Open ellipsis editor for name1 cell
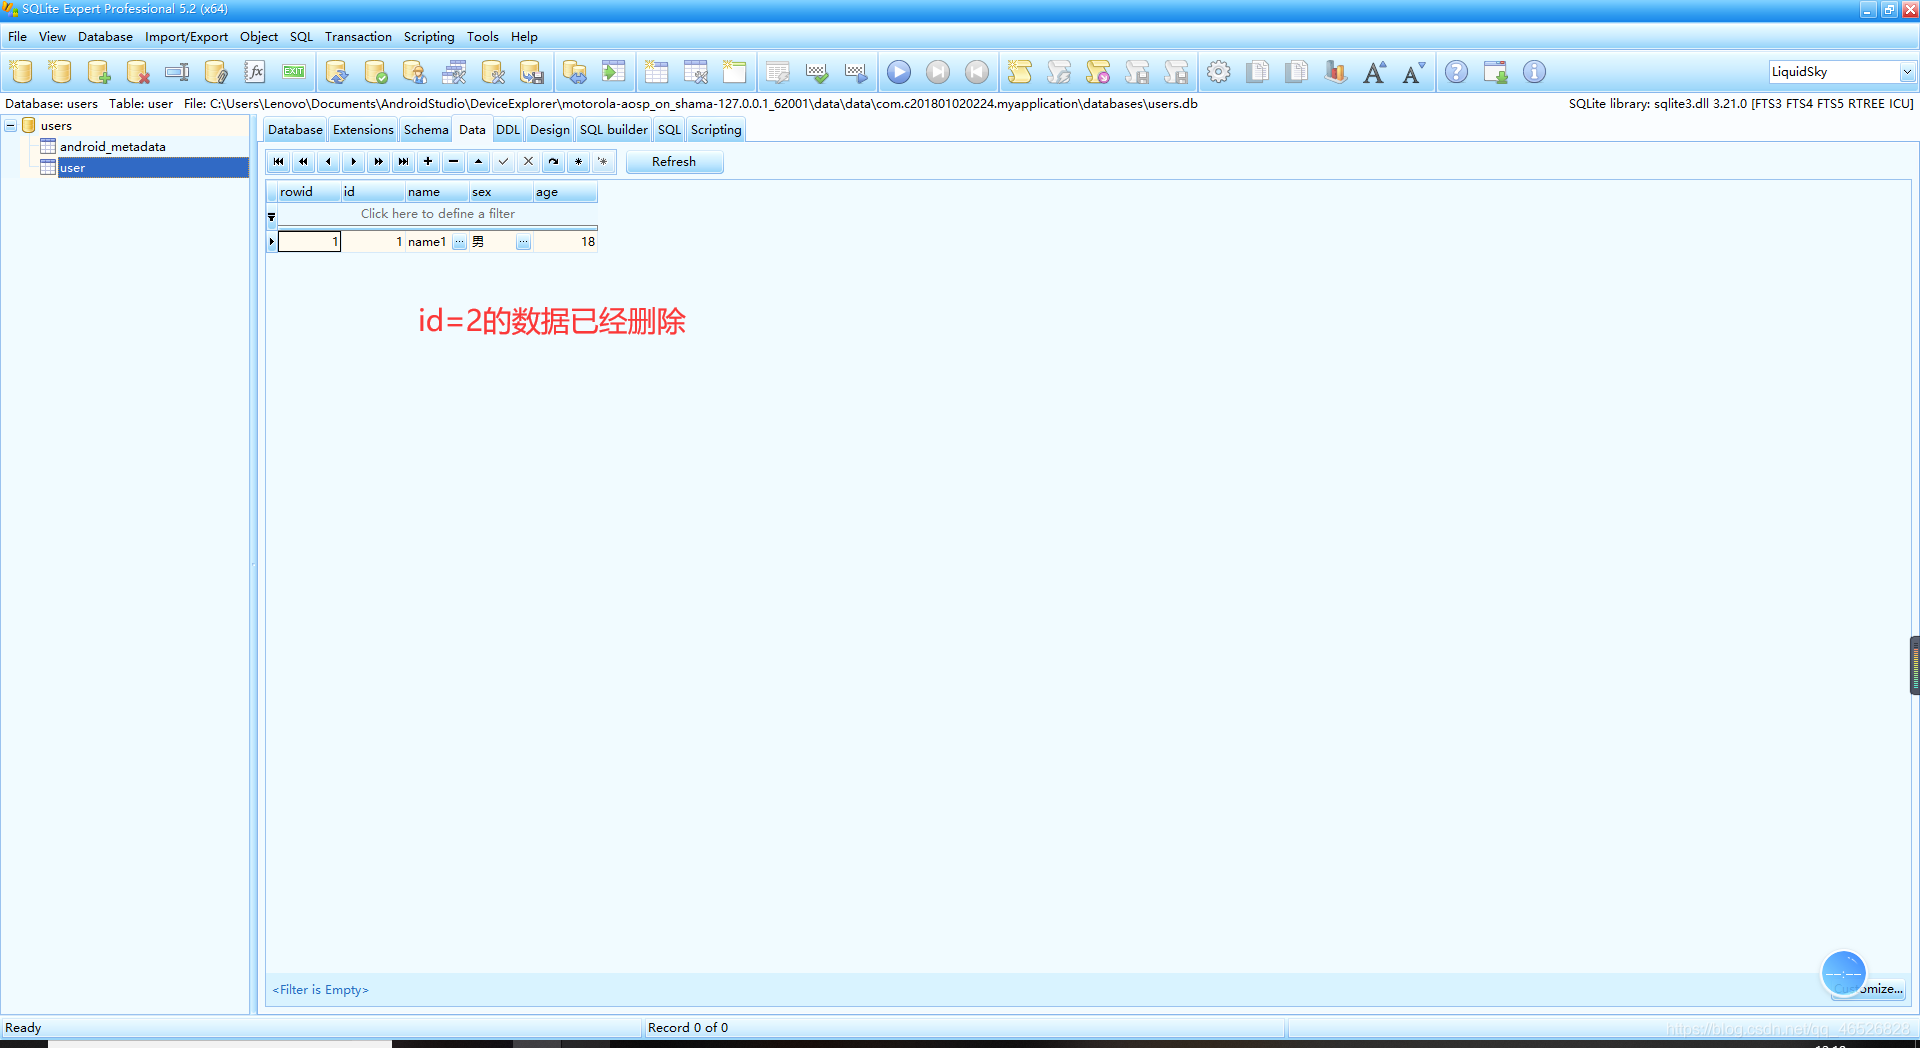The image size is (1920, 1048). [460, 242]
